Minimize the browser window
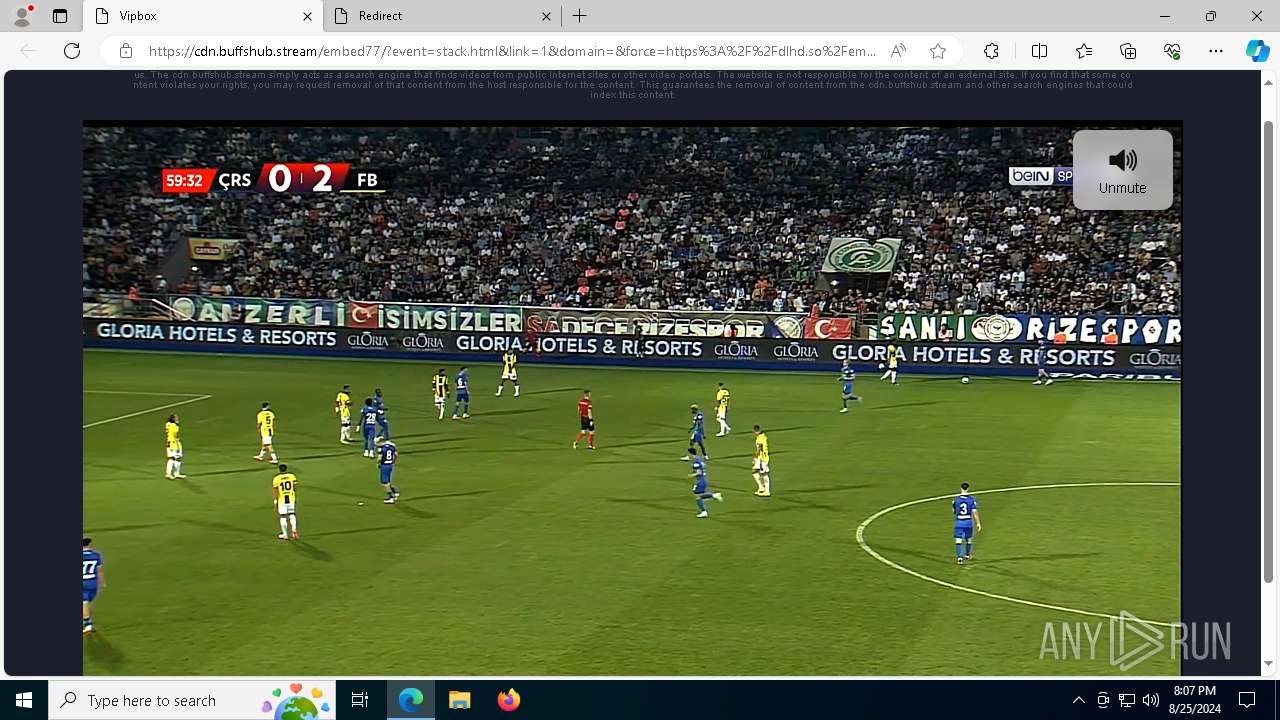 [1165, 16]
